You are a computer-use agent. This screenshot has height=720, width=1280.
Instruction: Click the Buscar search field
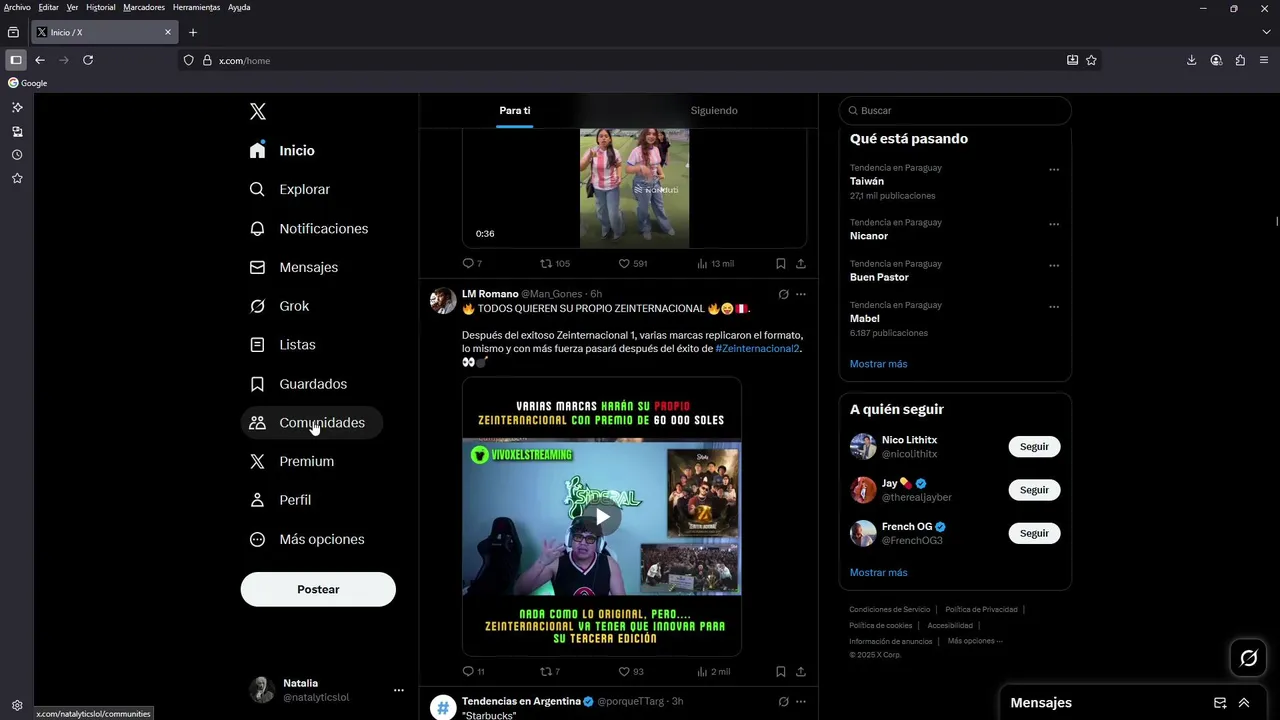(955, 110)
